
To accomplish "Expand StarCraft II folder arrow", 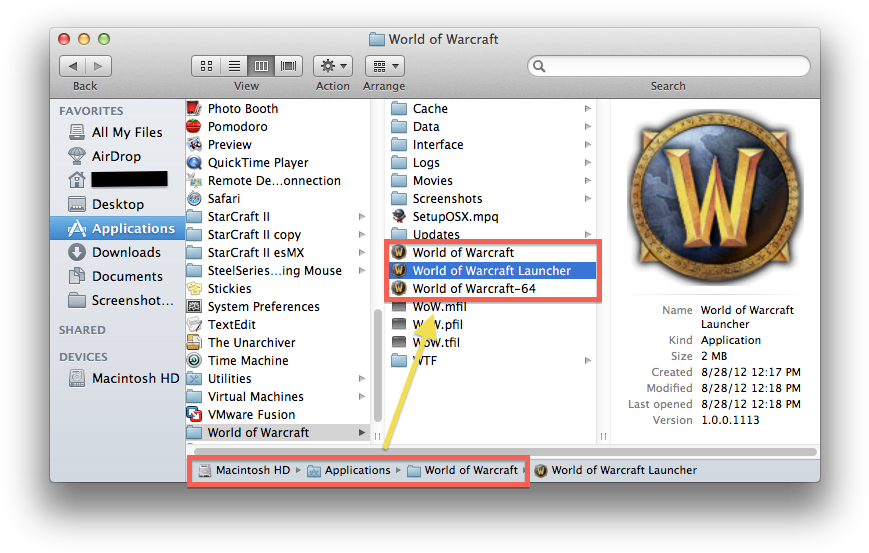I will pos(362,217).
